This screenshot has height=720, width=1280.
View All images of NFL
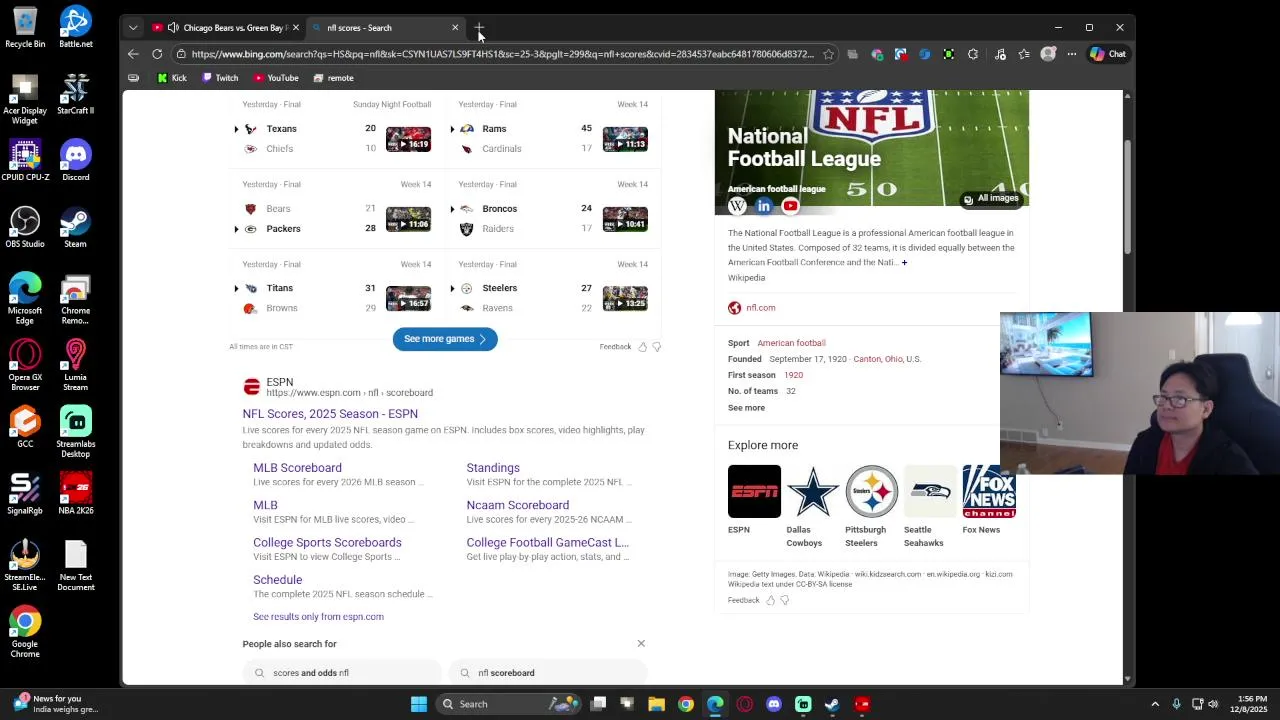(x=991, y=199)
